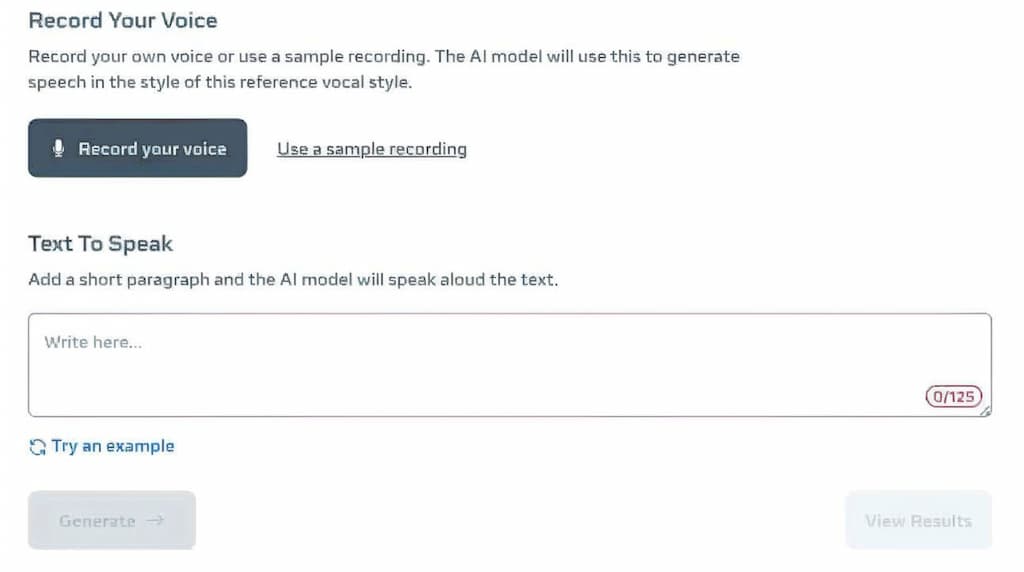Click the 'Add a short paragraph' description
The height and width of the screenshot is (572, 1024).
coord(293,280)
